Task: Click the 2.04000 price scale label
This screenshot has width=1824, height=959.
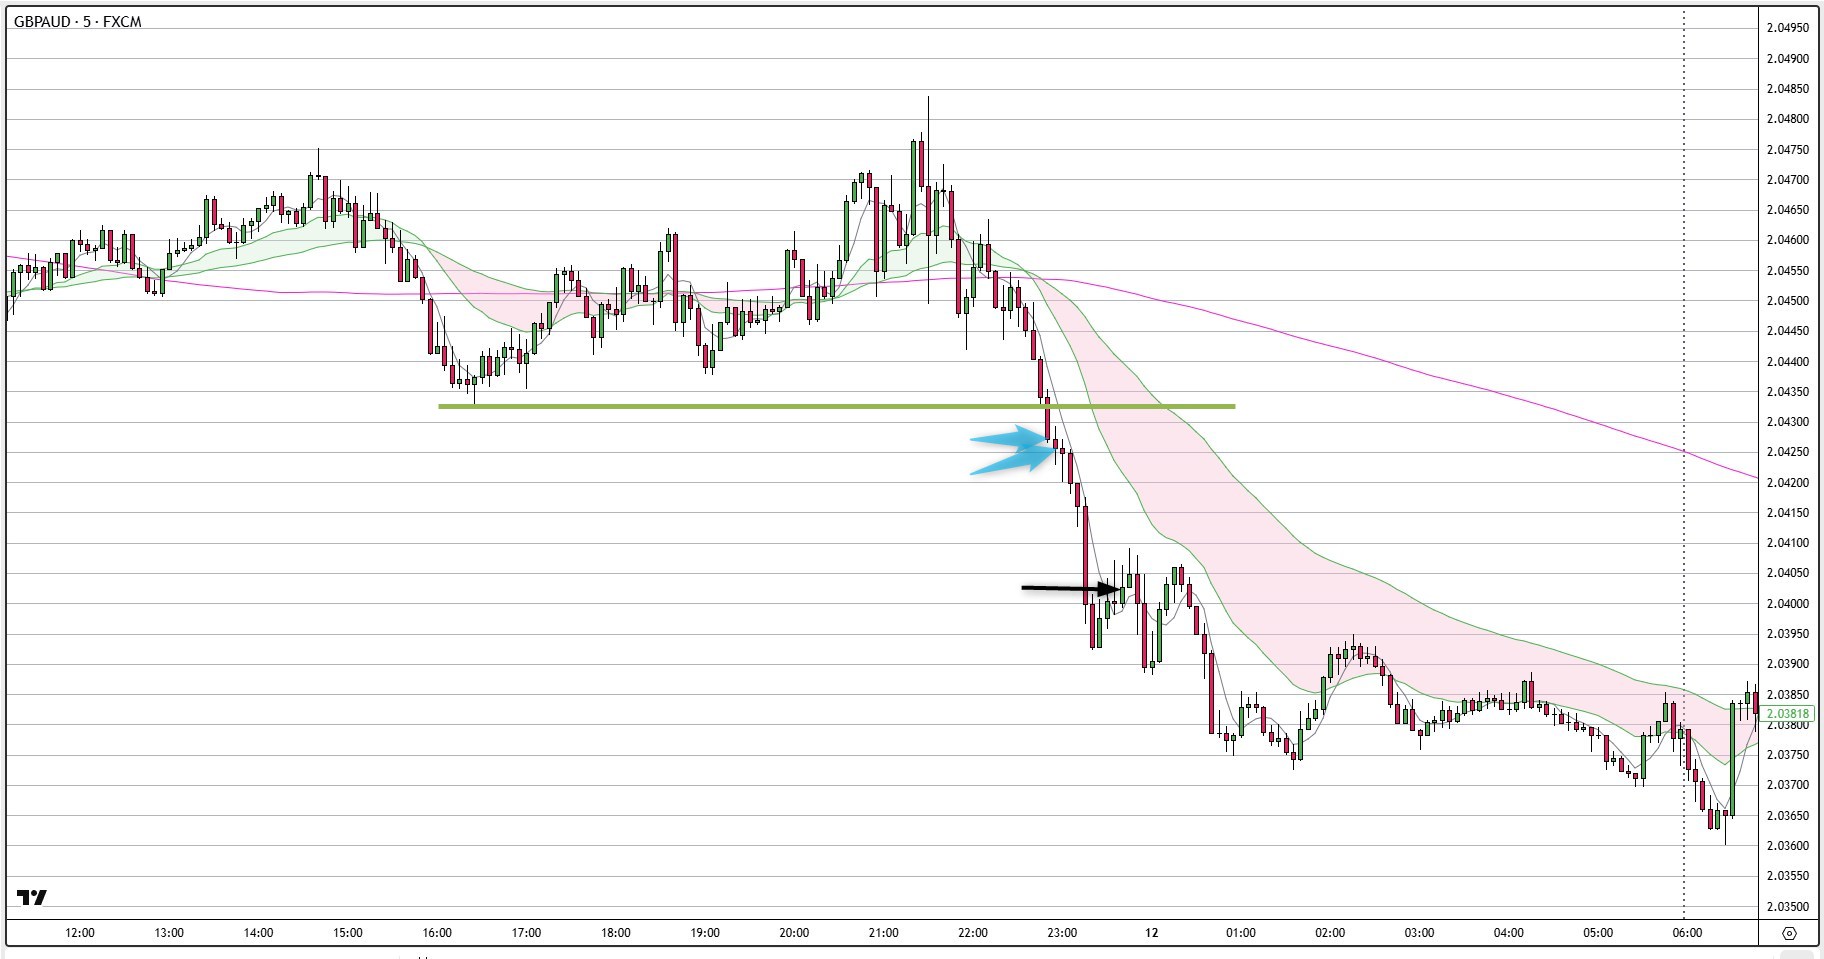Action: tap(1788, 604)
